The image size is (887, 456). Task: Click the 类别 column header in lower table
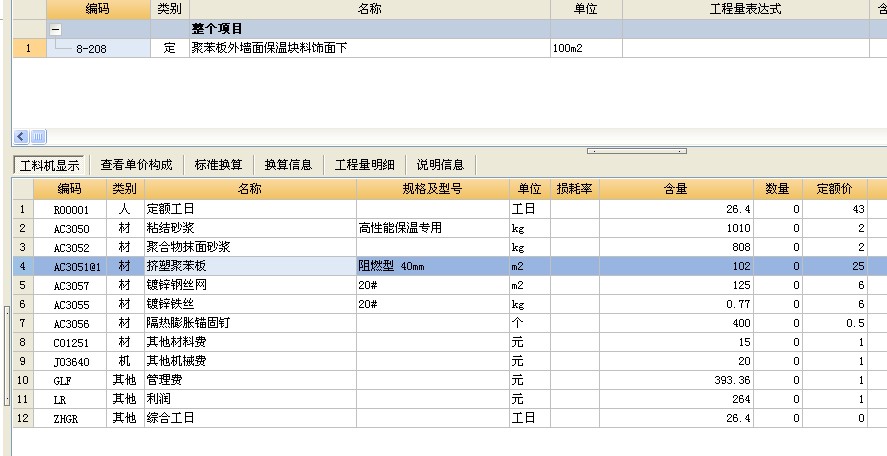125,189
